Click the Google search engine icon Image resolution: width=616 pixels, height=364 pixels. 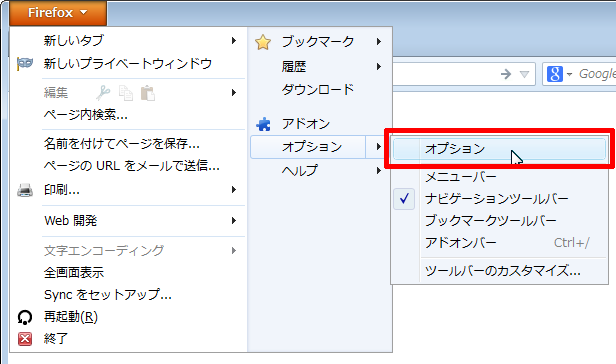point(555,74)
